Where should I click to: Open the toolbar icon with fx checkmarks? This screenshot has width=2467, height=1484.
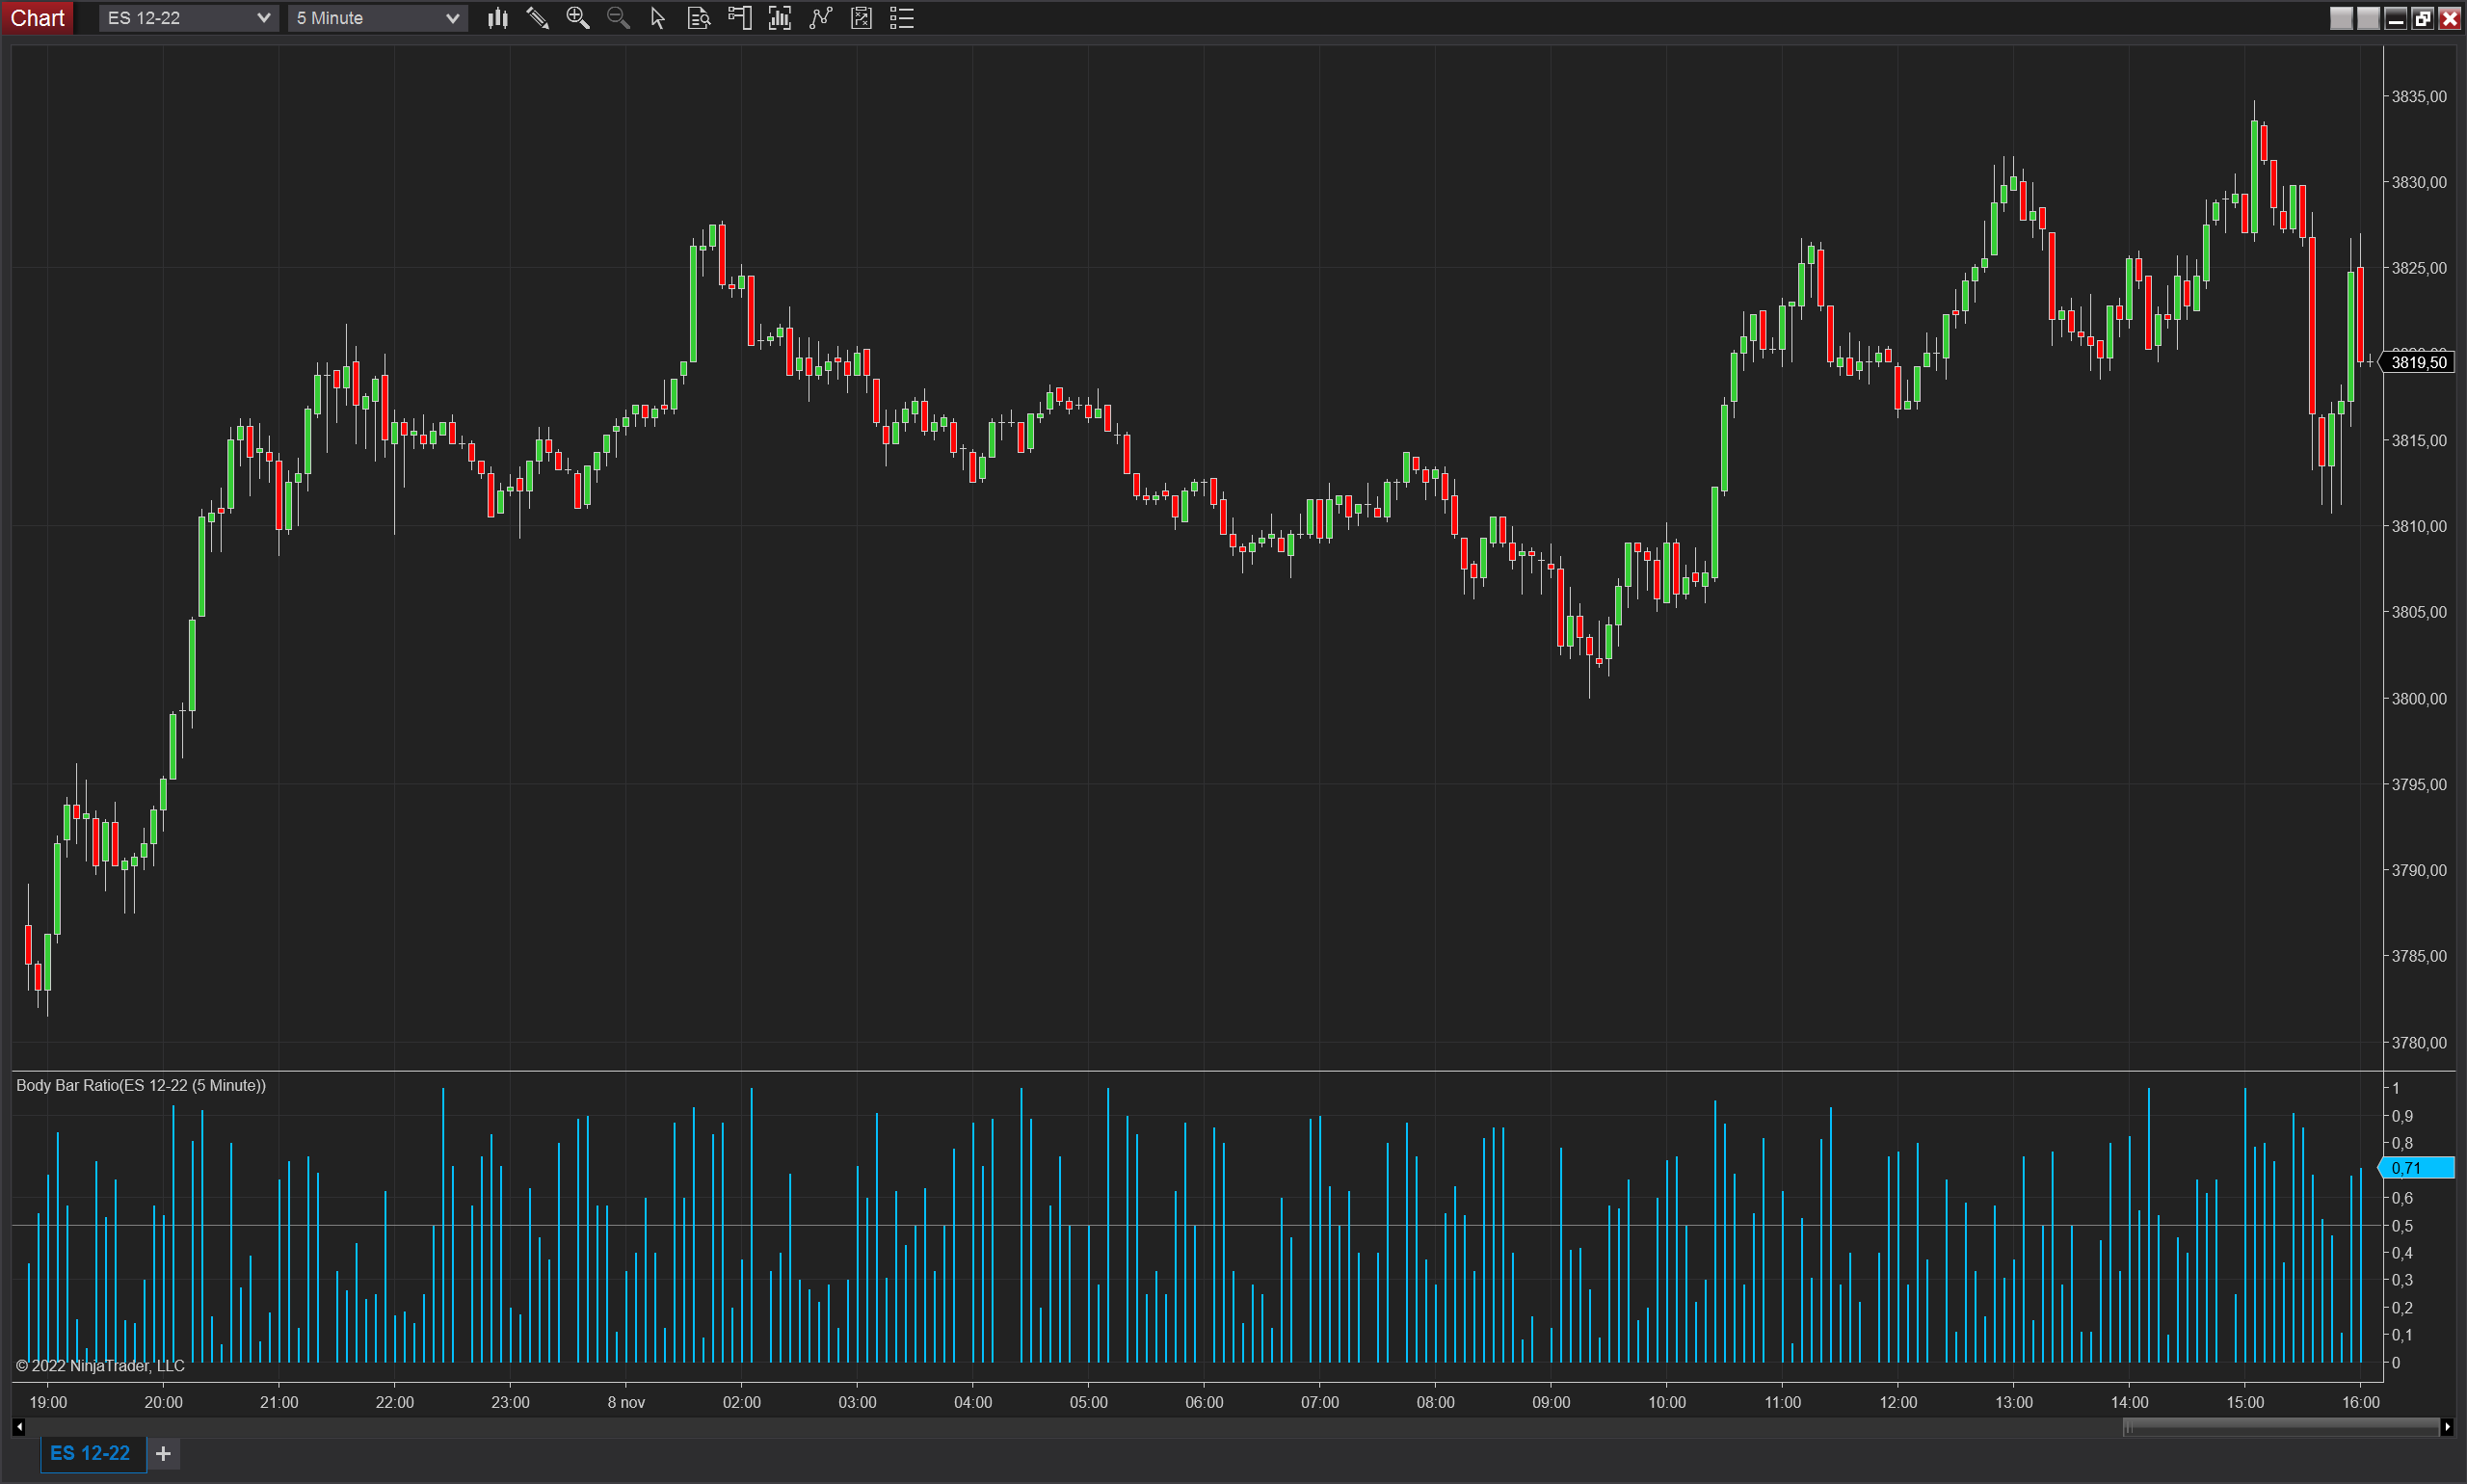tap(861, 18)
